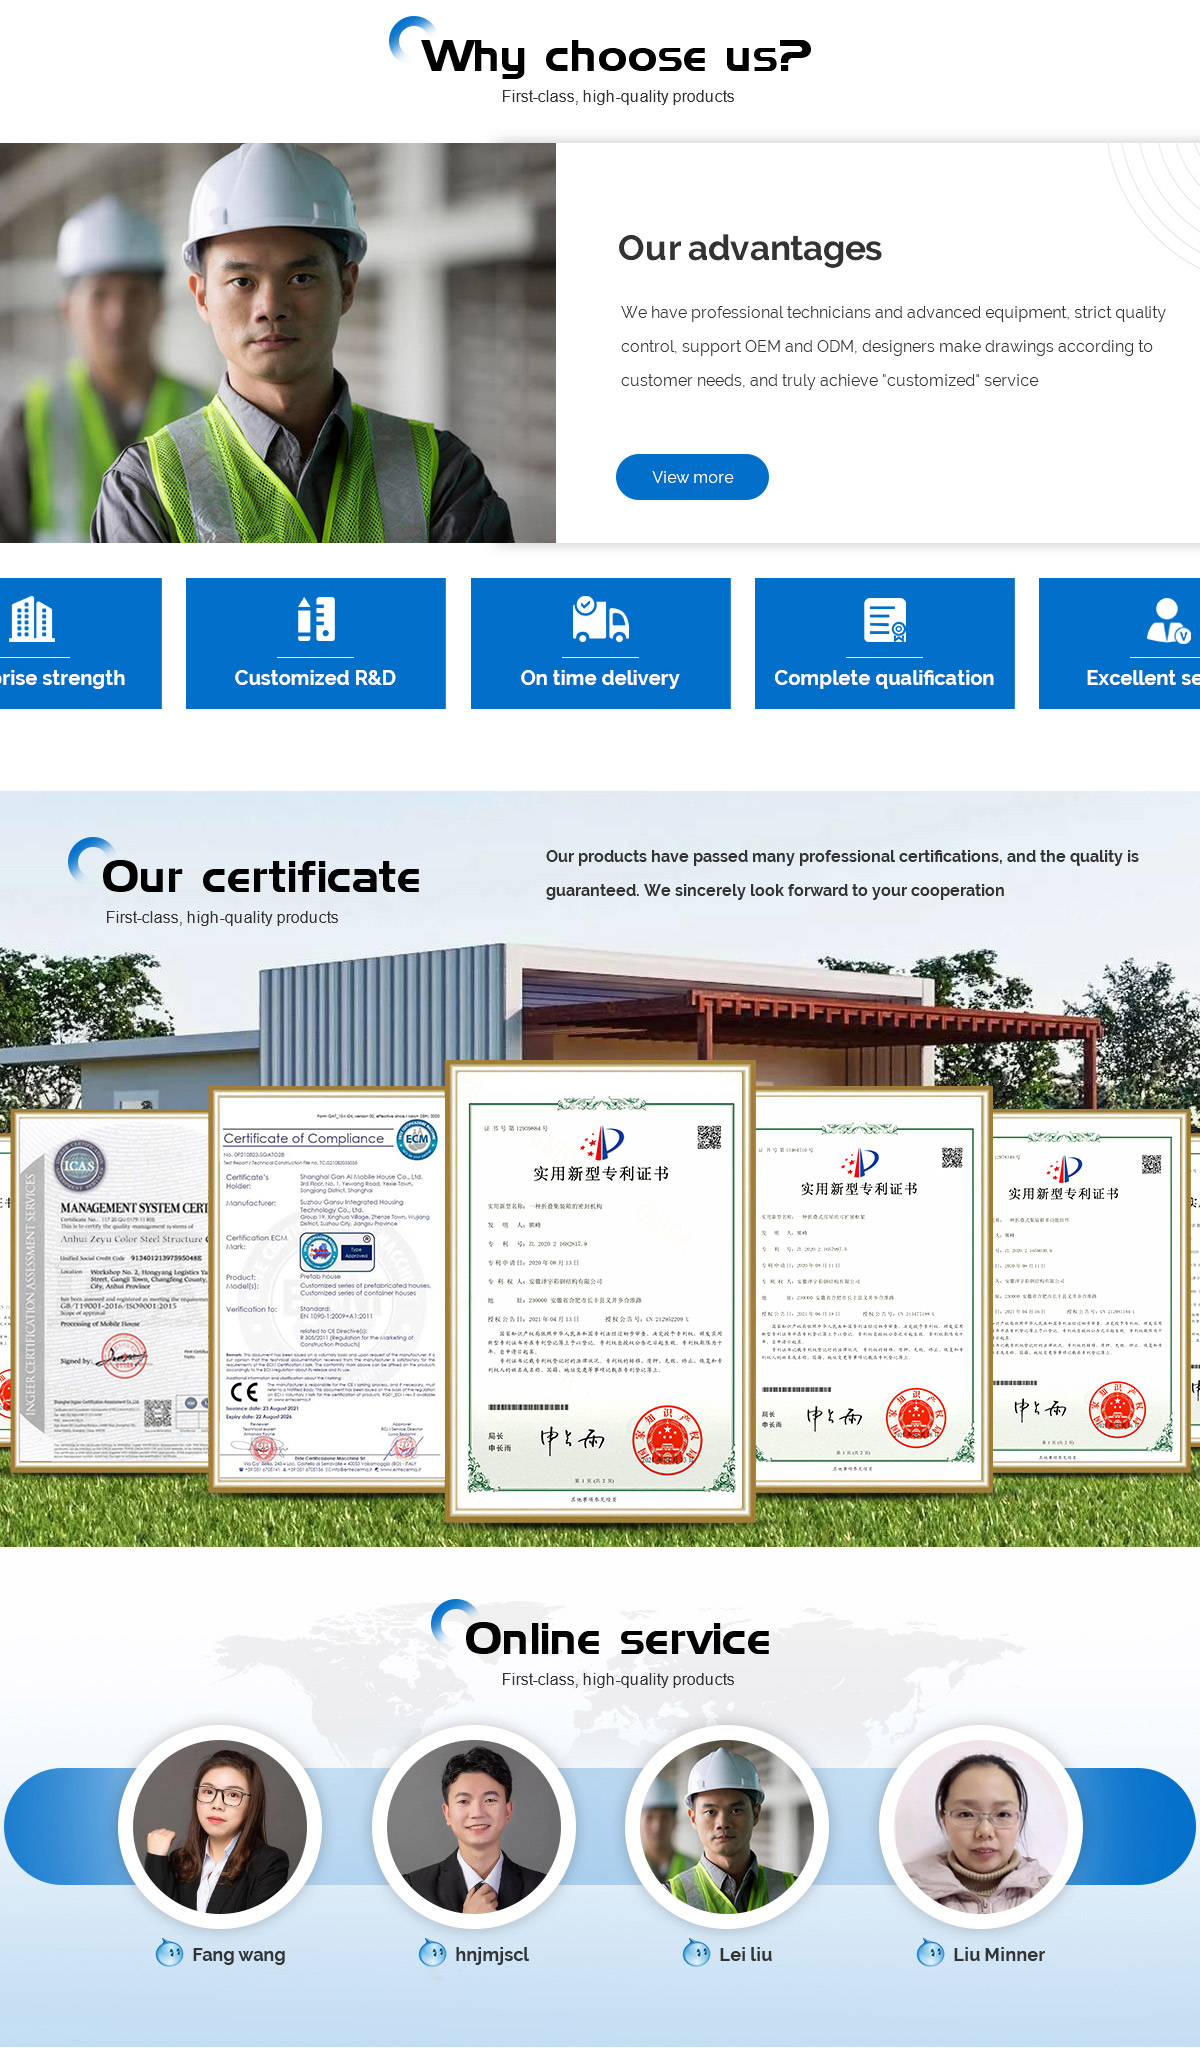The width and height of the screenshot is (1200, 2067).
Task: Contact Liu Minner via name link
Action: click(999, 1954)
